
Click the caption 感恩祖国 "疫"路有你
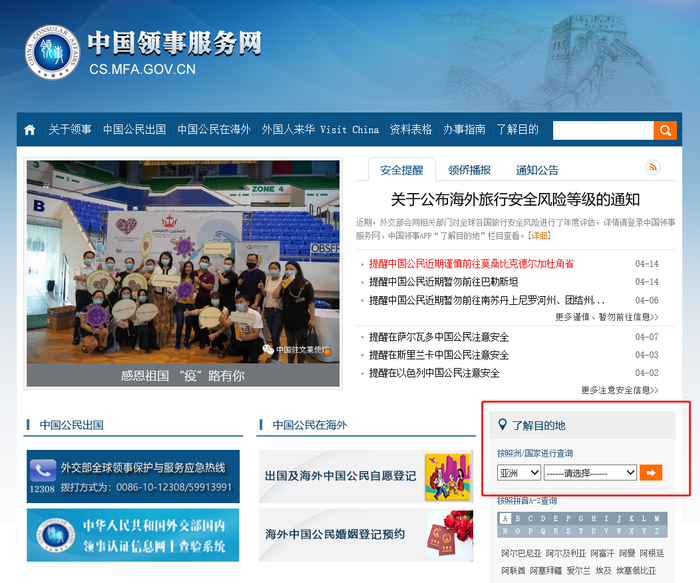[183, 375]
